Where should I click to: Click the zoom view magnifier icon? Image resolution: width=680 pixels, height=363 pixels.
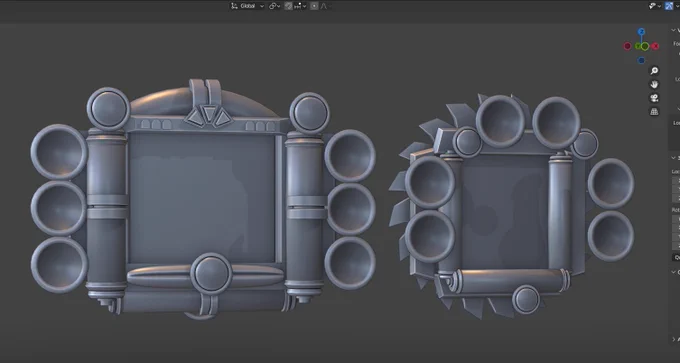(654, 71)
